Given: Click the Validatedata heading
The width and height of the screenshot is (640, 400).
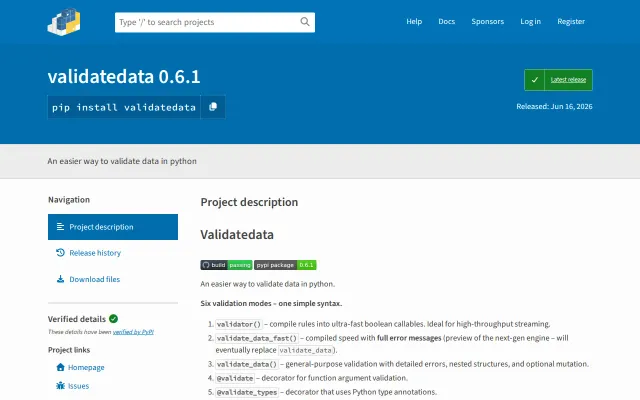Looking at the screenshot, I should (x=237, y=235).
